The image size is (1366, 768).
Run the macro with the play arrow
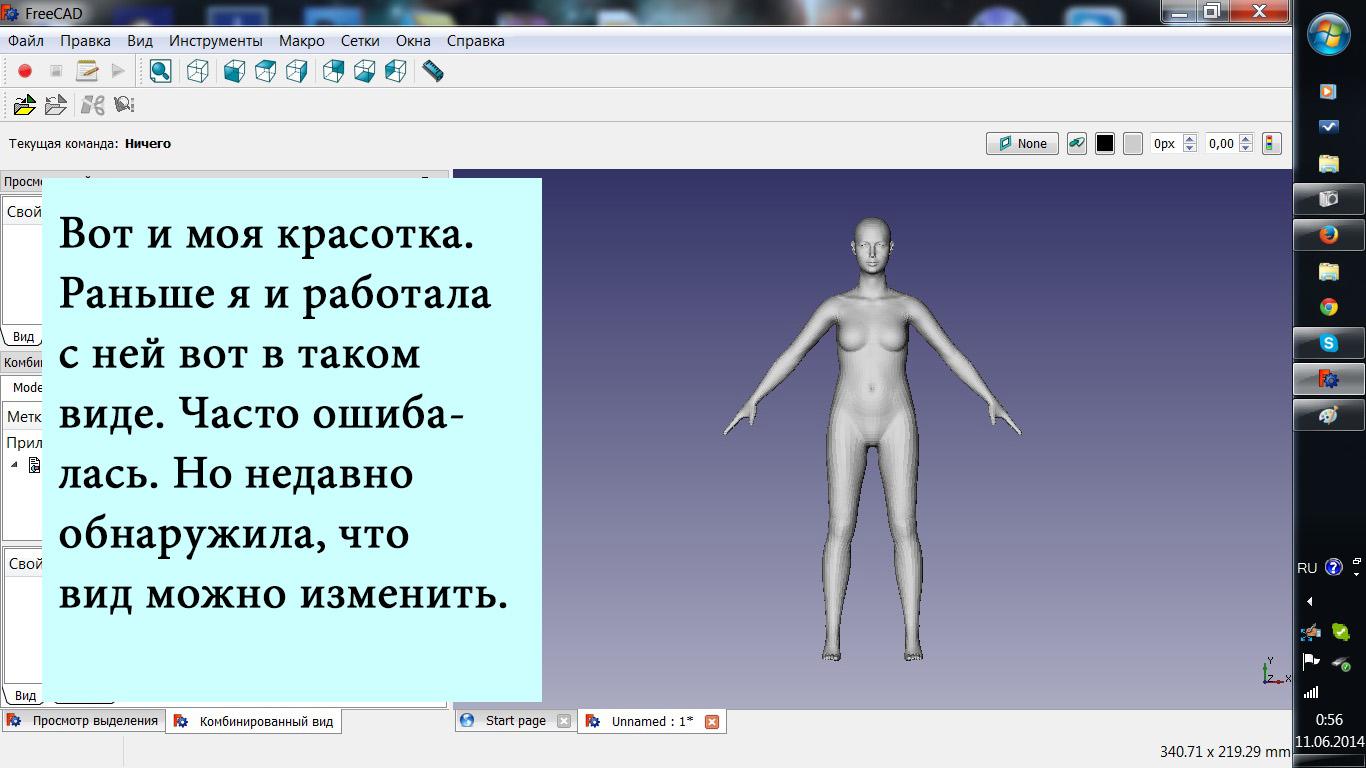click(x=118, y=71)
